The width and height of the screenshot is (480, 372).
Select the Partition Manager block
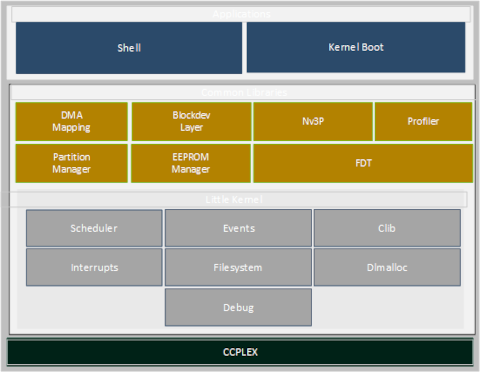72,163
